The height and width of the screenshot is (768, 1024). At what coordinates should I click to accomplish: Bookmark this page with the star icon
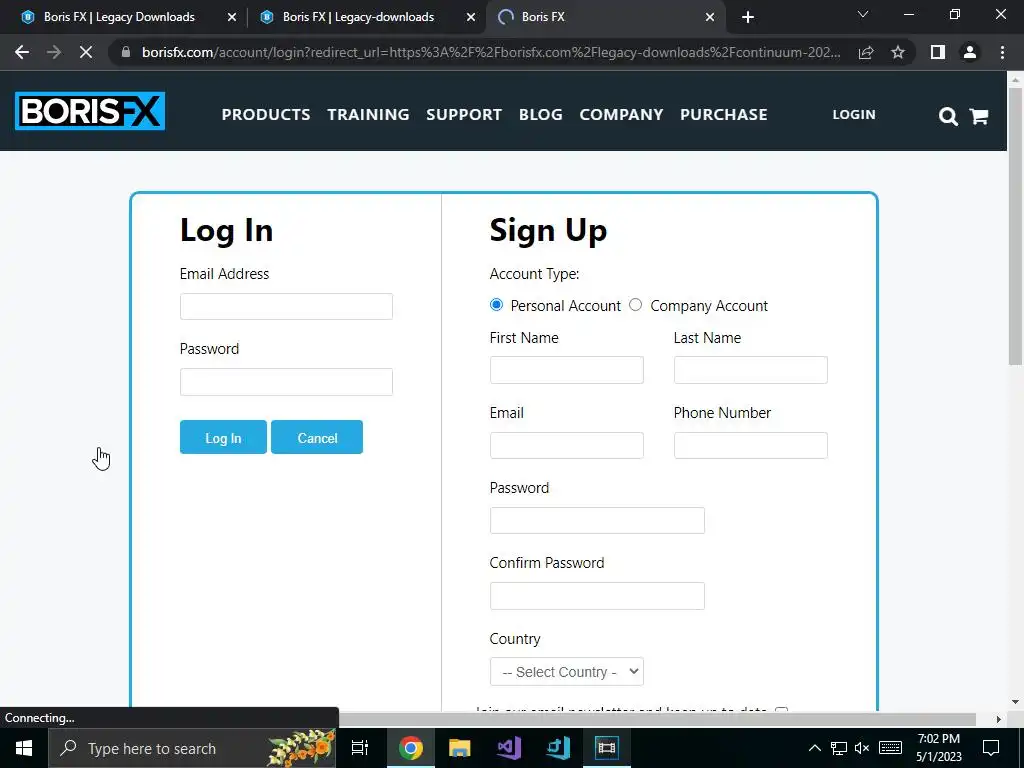tap(898, 52)
